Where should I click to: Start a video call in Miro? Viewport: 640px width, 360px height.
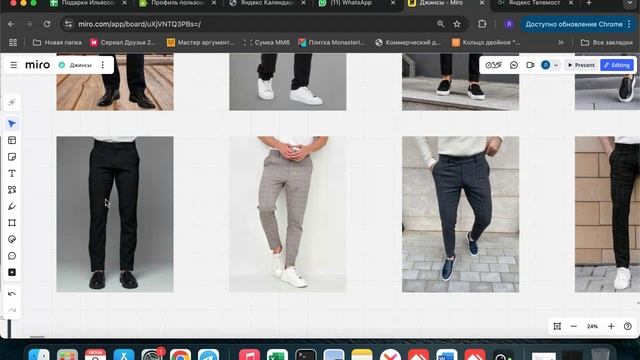530,65
